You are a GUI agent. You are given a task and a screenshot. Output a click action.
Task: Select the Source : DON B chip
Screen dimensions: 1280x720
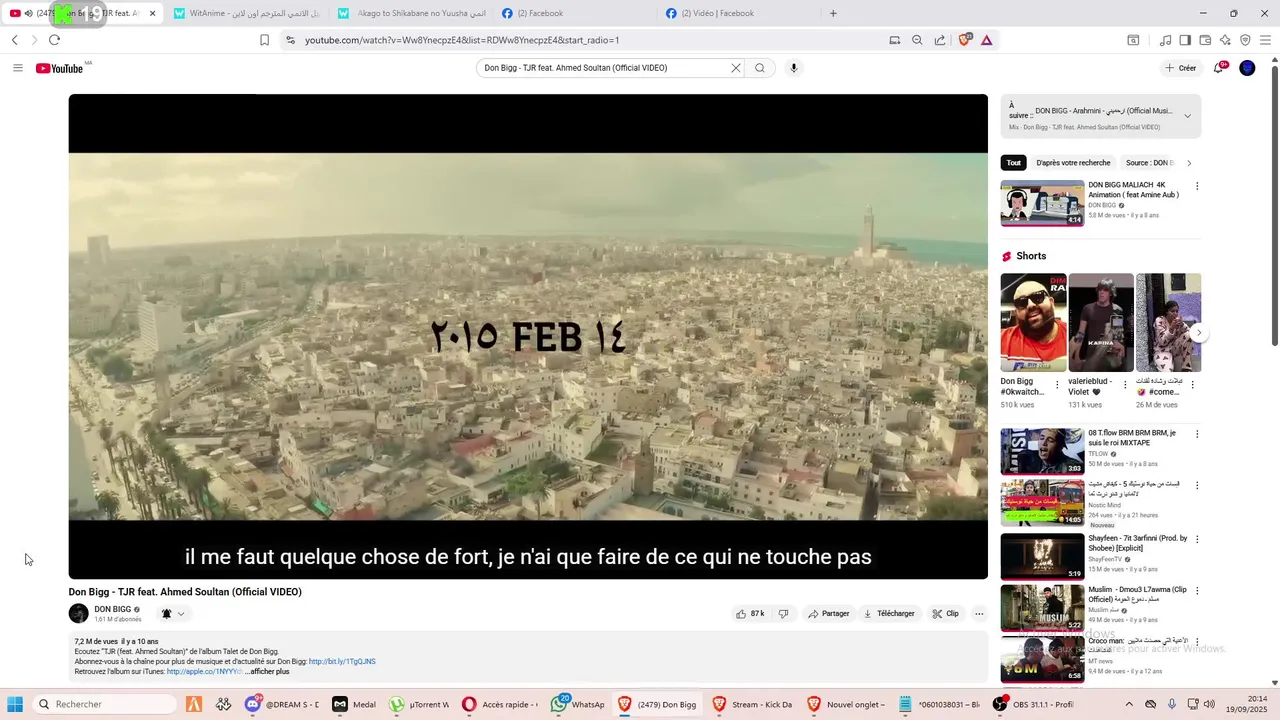(x=1150, y=163)
